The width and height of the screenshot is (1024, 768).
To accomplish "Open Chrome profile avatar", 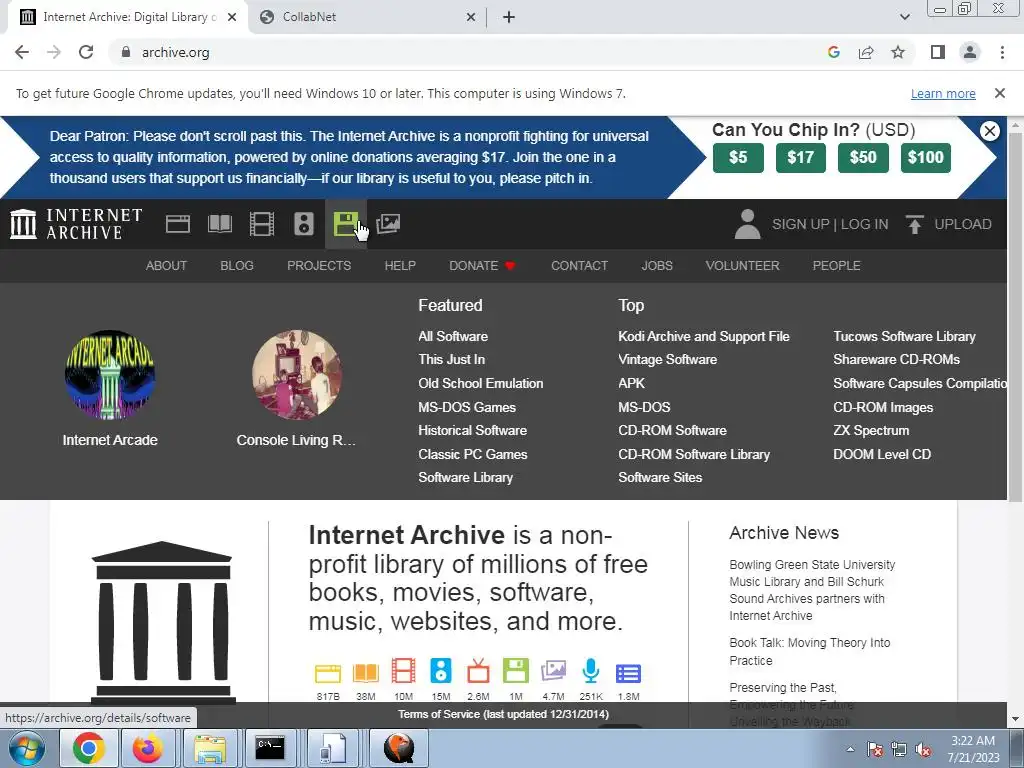I will [970, 52].
